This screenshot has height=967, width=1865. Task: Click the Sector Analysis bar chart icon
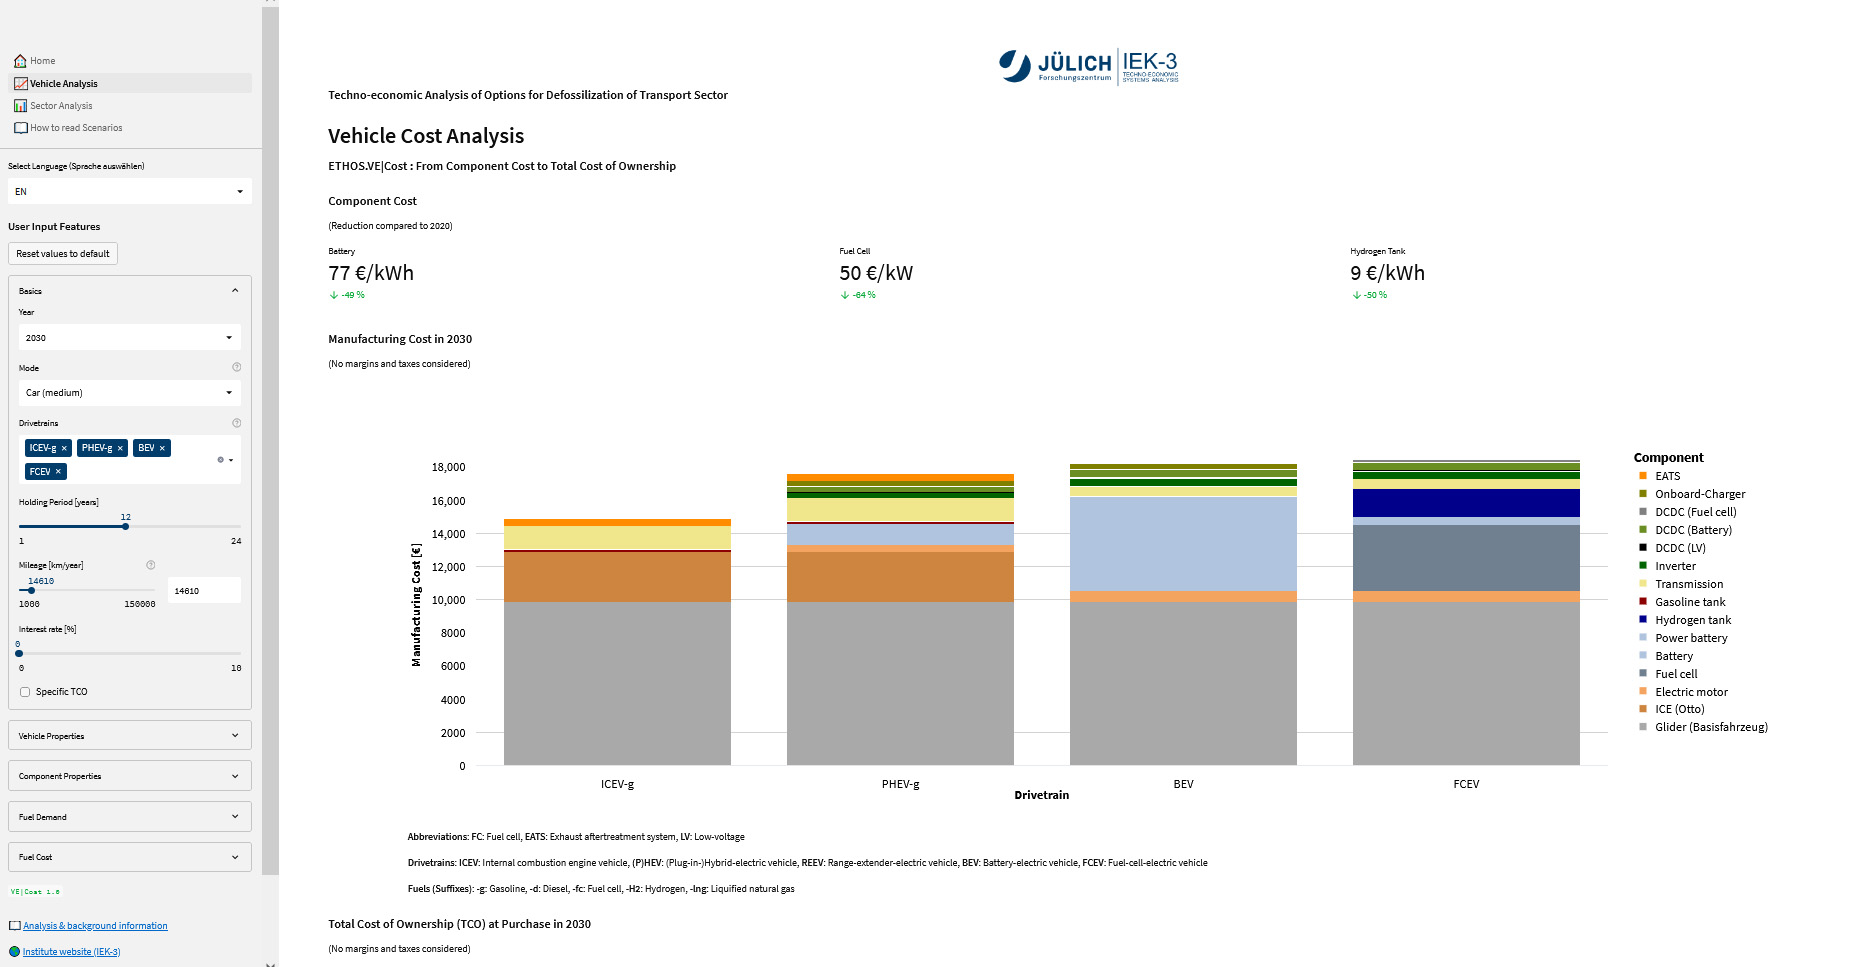pyautogui.click(x=20, y=106)
